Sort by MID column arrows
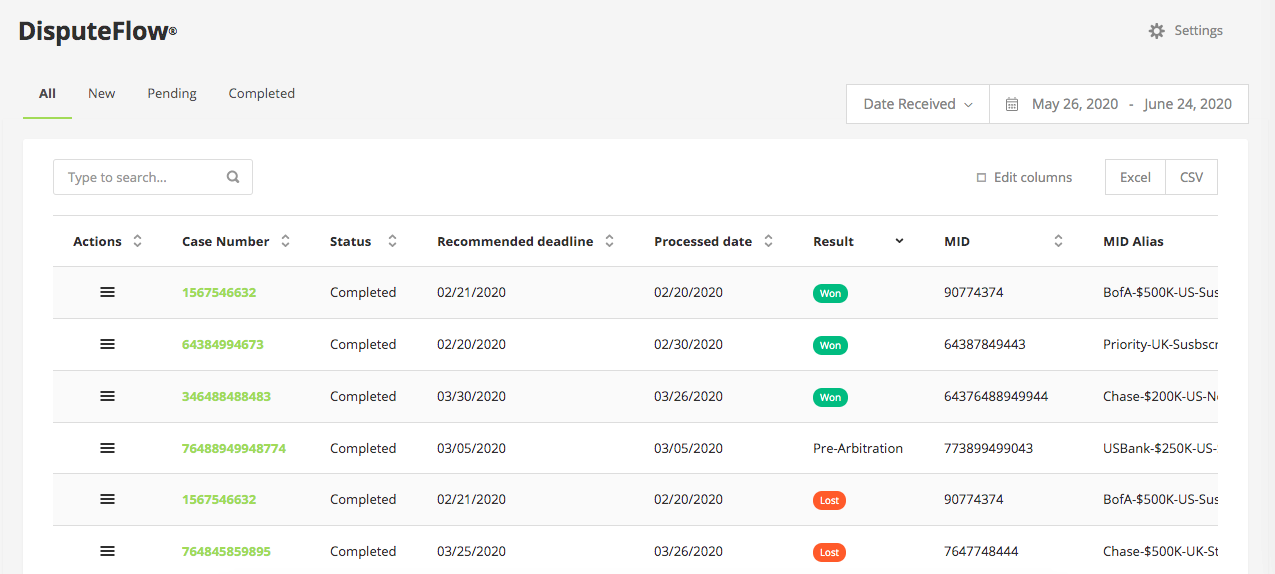The width and height of the screenshot is (1275, 574). pos(1058,241)
